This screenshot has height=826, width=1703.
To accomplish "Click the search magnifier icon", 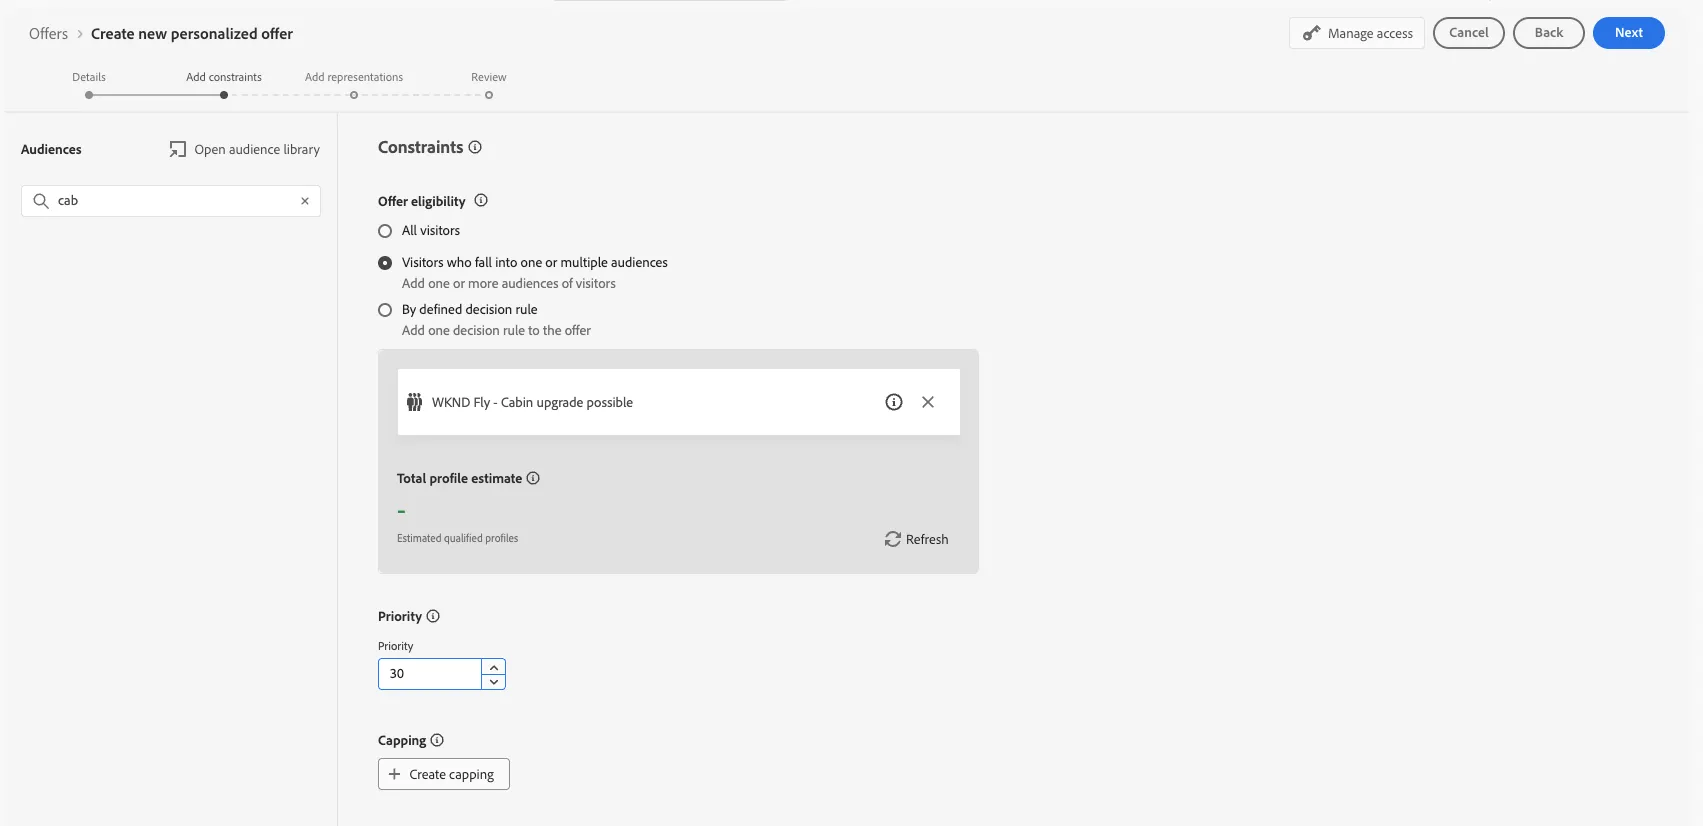I will tap(41, 201).
